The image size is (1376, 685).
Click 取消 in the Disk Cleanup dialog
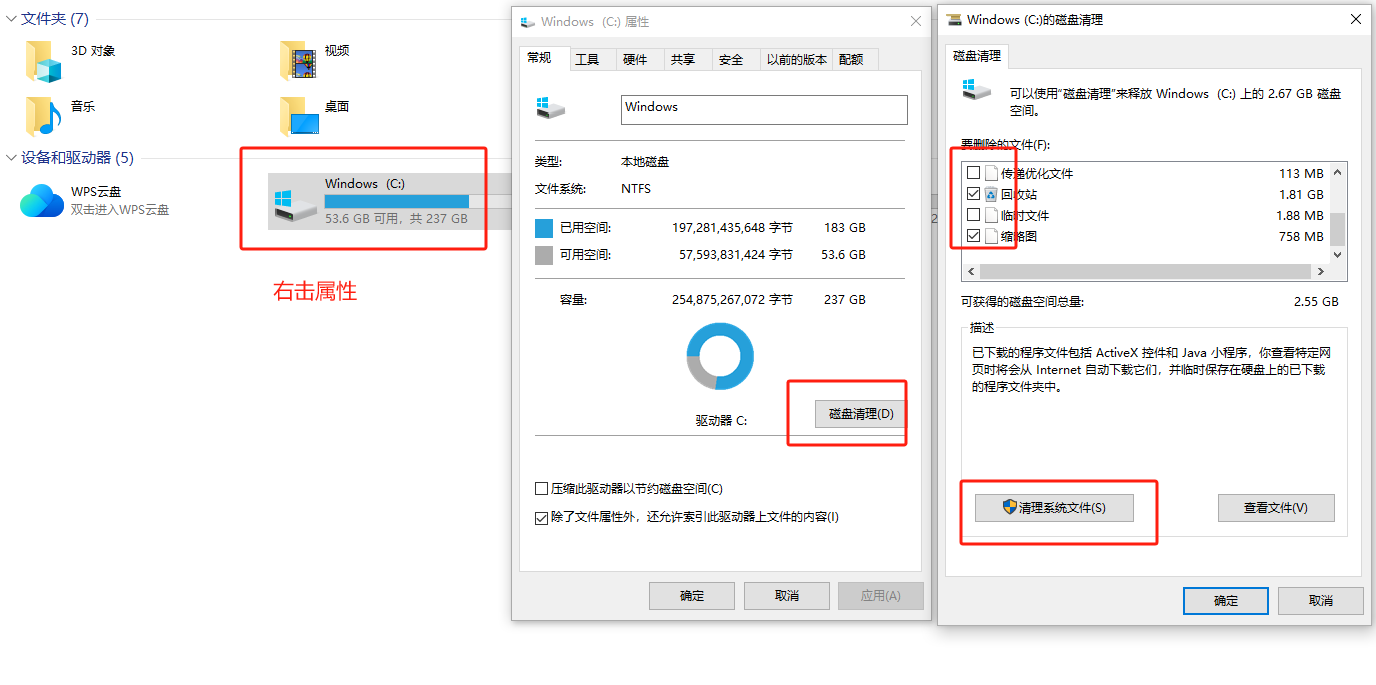(1320, 601)
